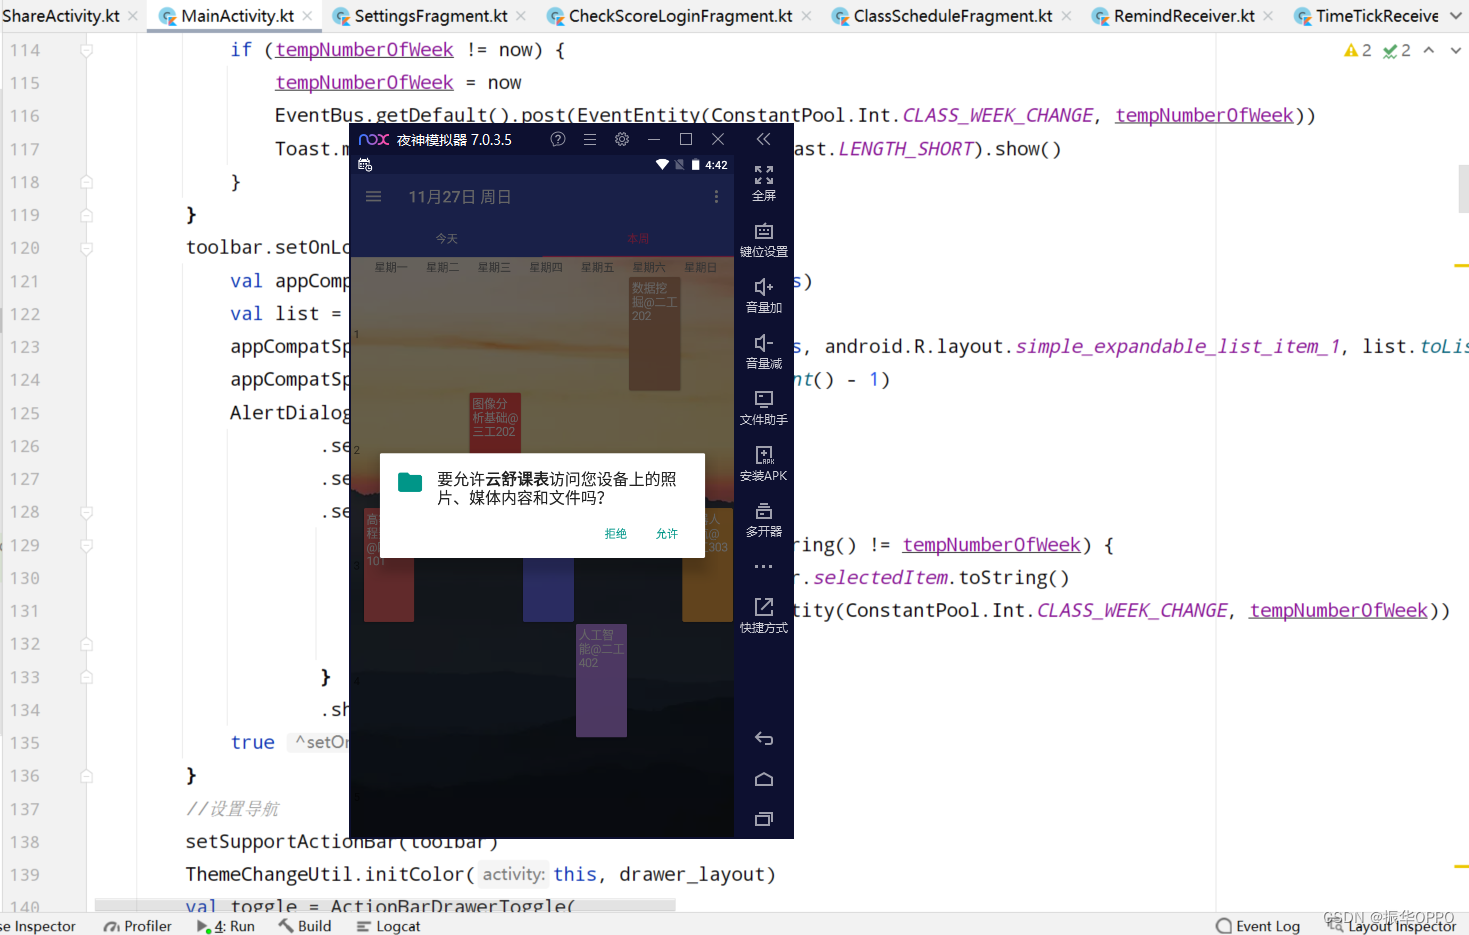Screen dimensions: 1469x935
Task: Increase emulator volume (音量加)
Action: tap(764, 296)
